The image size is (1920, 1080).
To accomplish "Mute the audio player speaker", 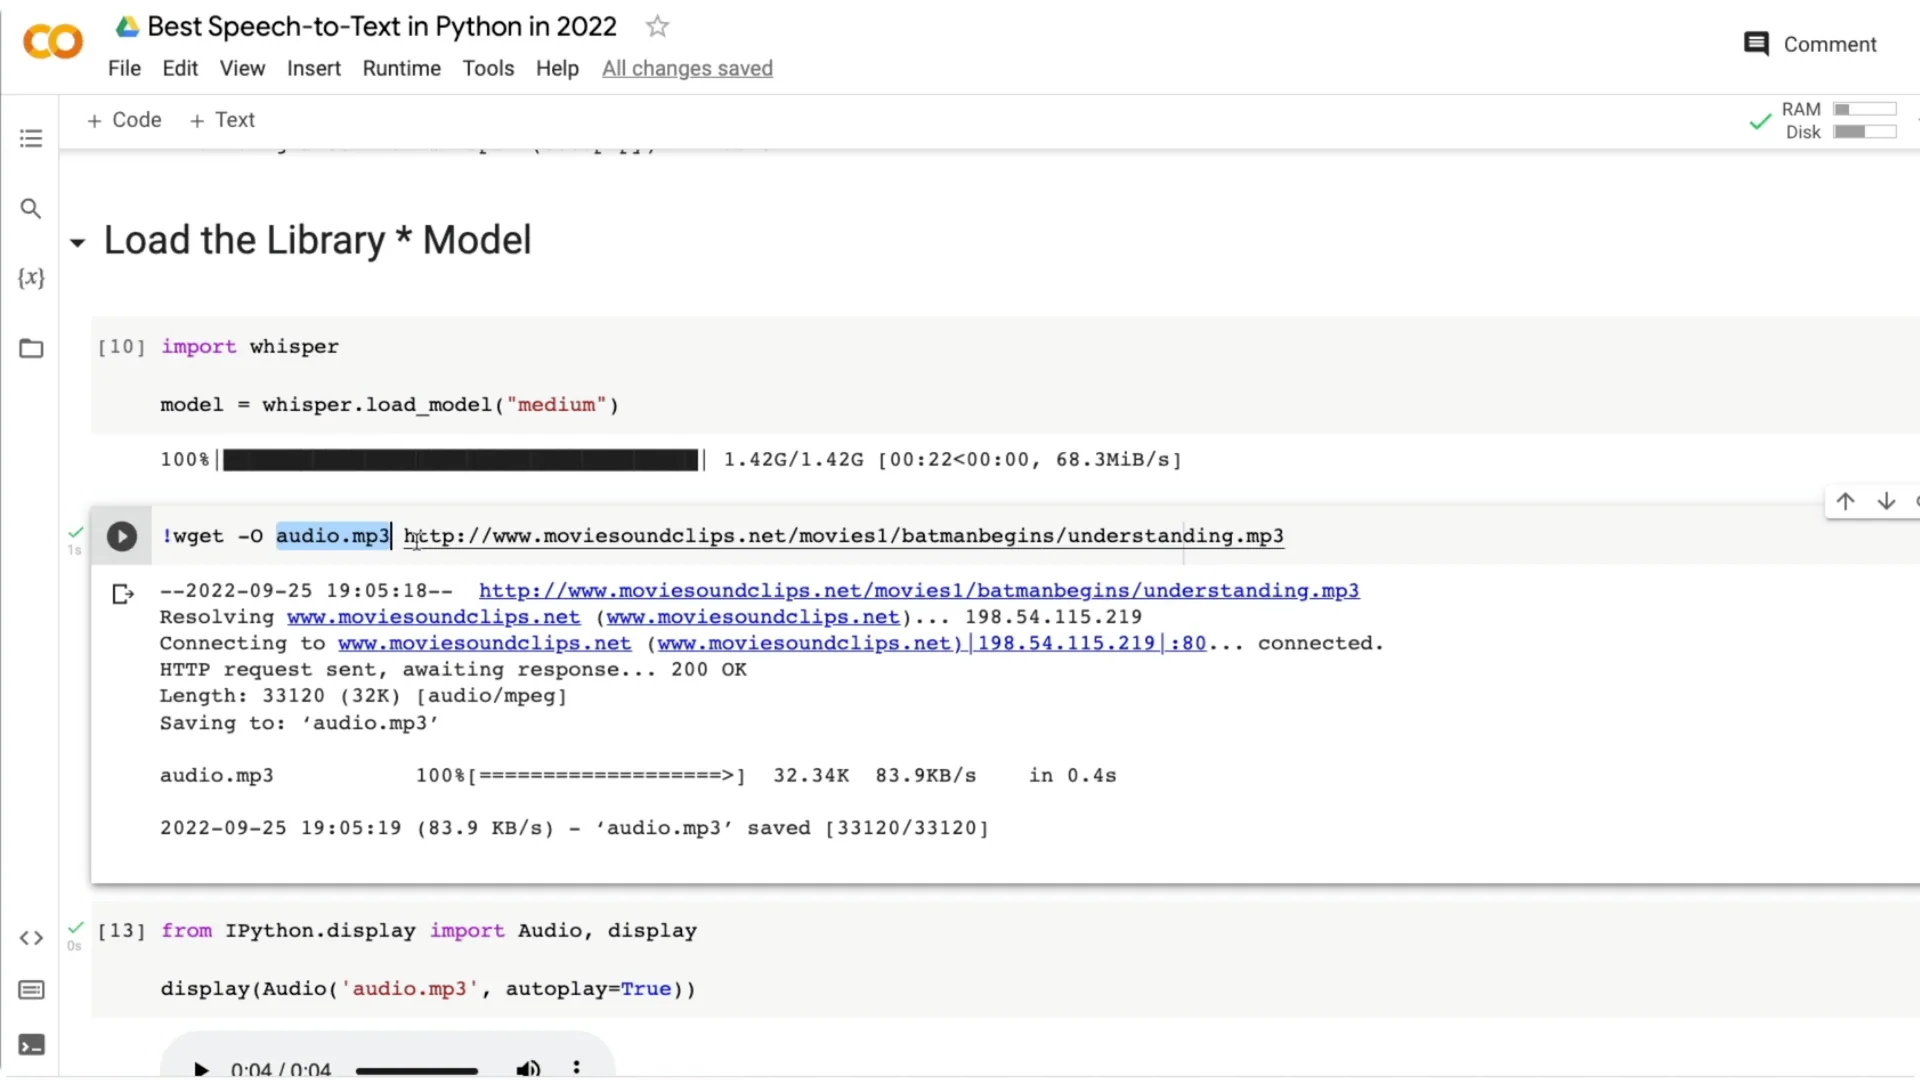I will tap(528, 1068).
